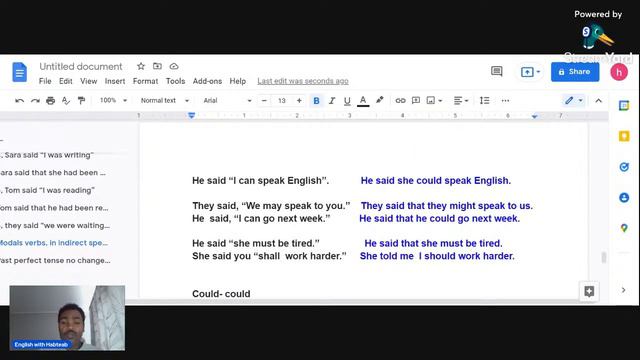Insert a link

point(400,100)
